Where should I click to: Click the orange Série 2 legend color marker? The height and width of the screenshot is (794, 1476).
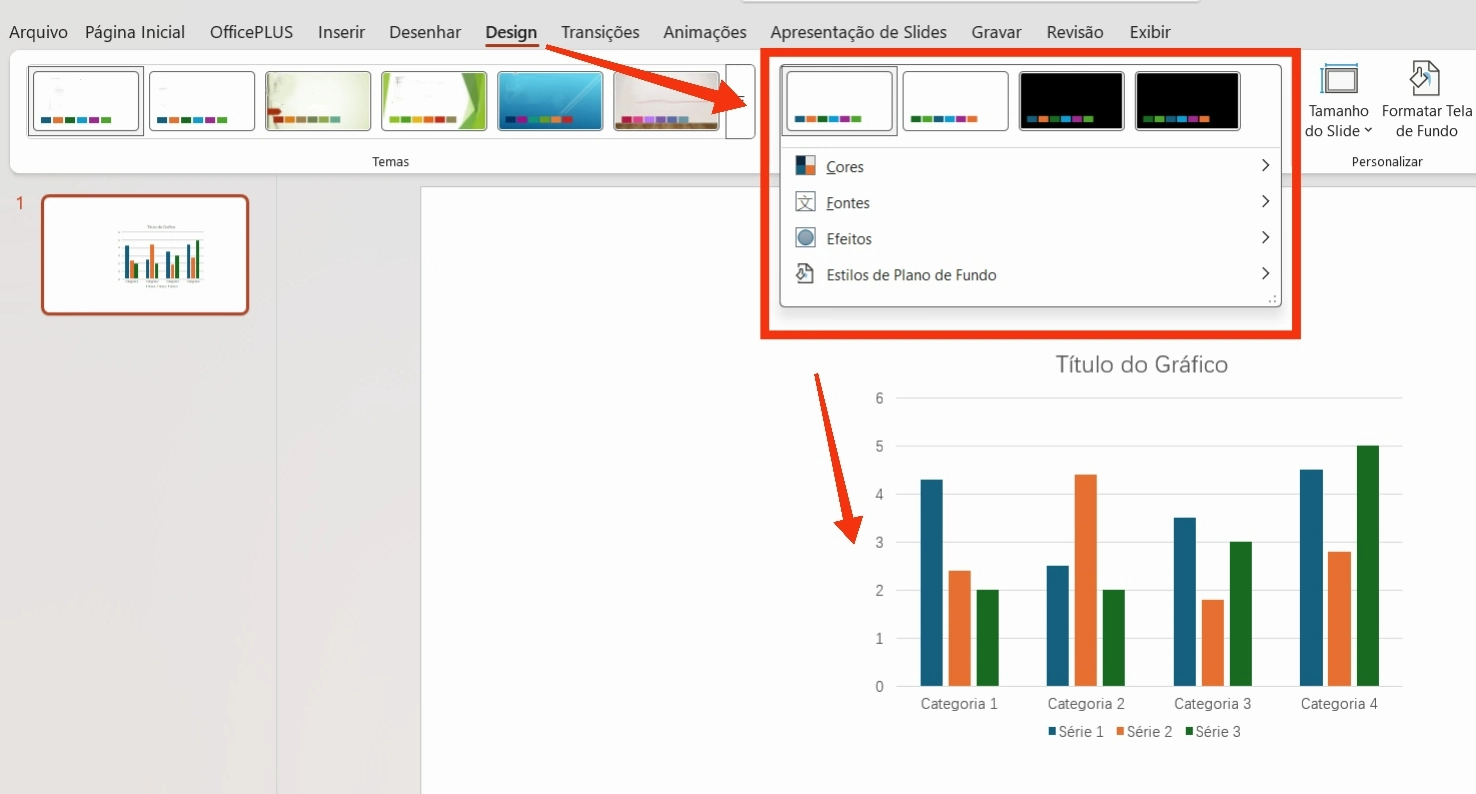tap(1120, 732)
